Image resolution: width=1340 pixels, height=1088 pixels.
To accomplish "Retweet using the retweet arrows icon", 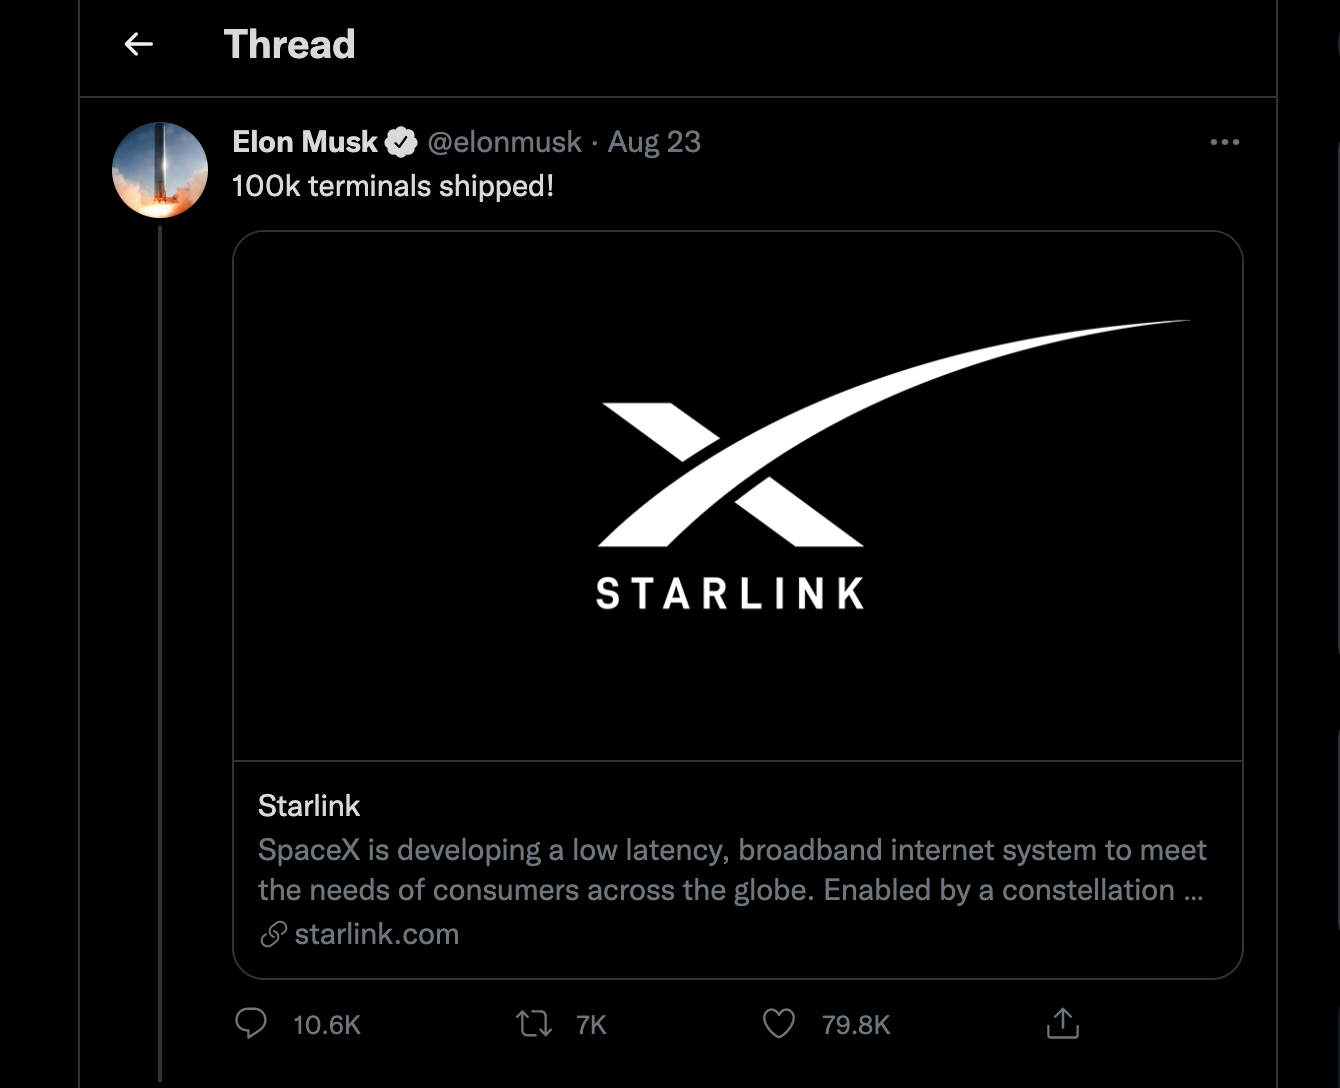I will (x=534, y=1023).
